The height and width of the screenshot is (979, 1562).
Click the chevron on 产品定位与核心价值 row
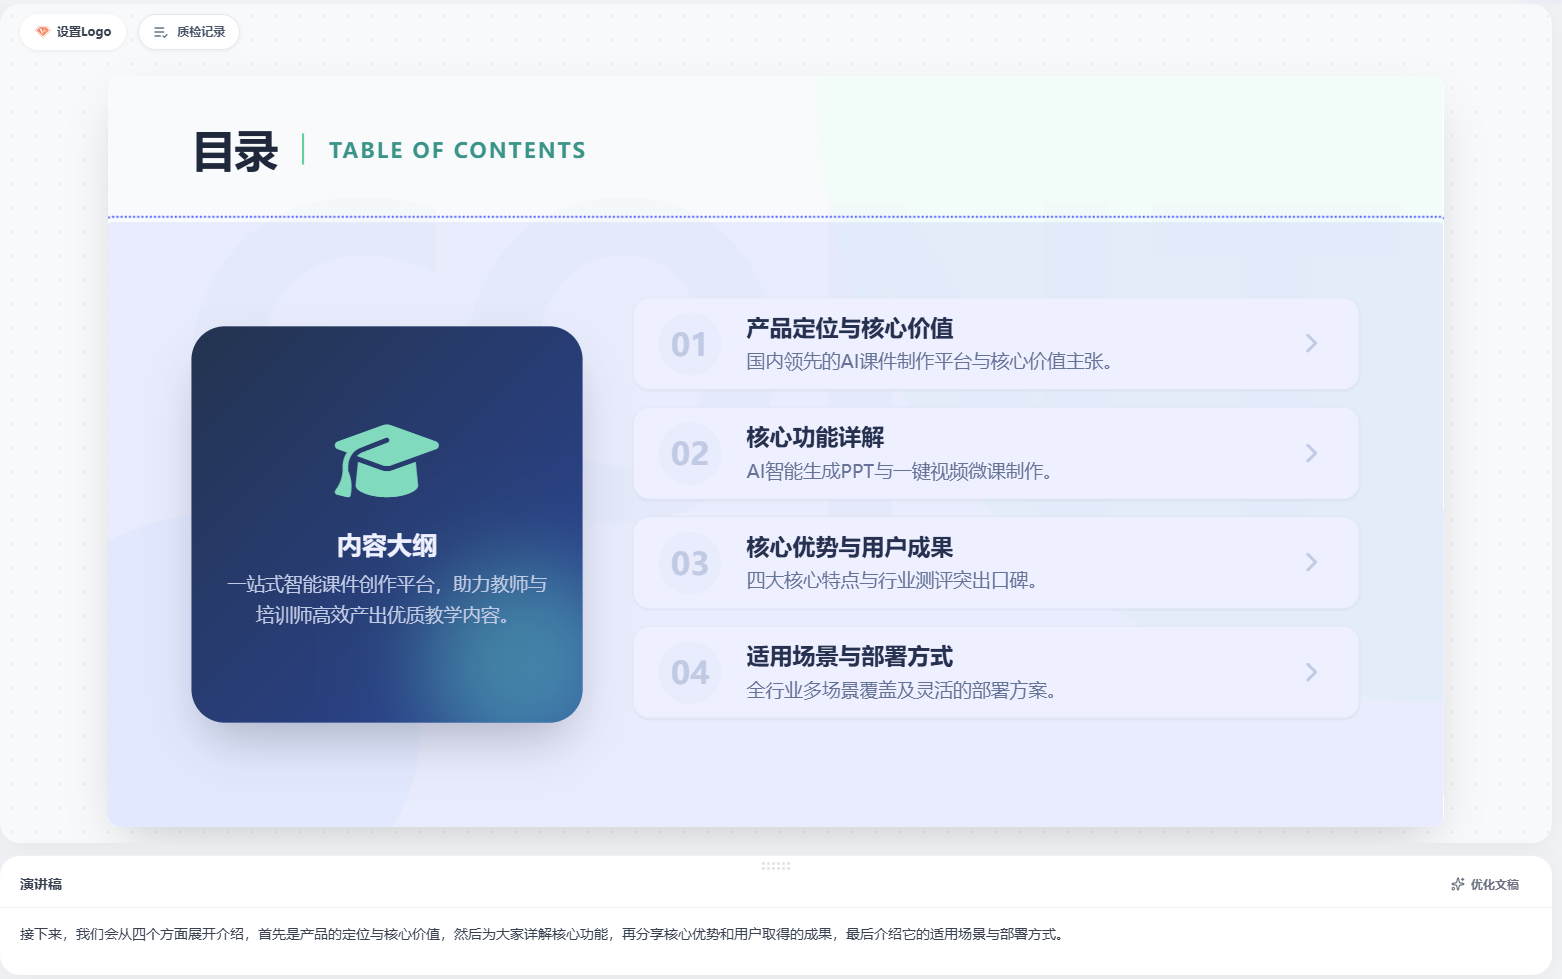point(1311,343)
